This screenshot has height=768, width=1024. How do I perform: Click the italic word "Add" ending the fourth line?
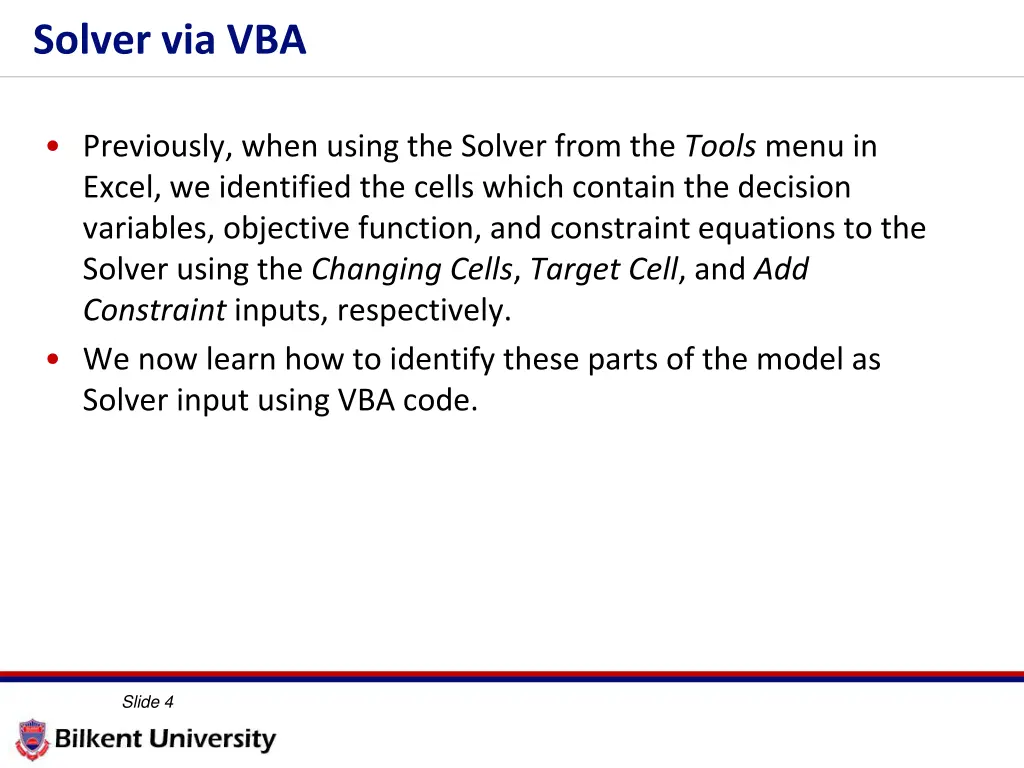pos(781,270)
